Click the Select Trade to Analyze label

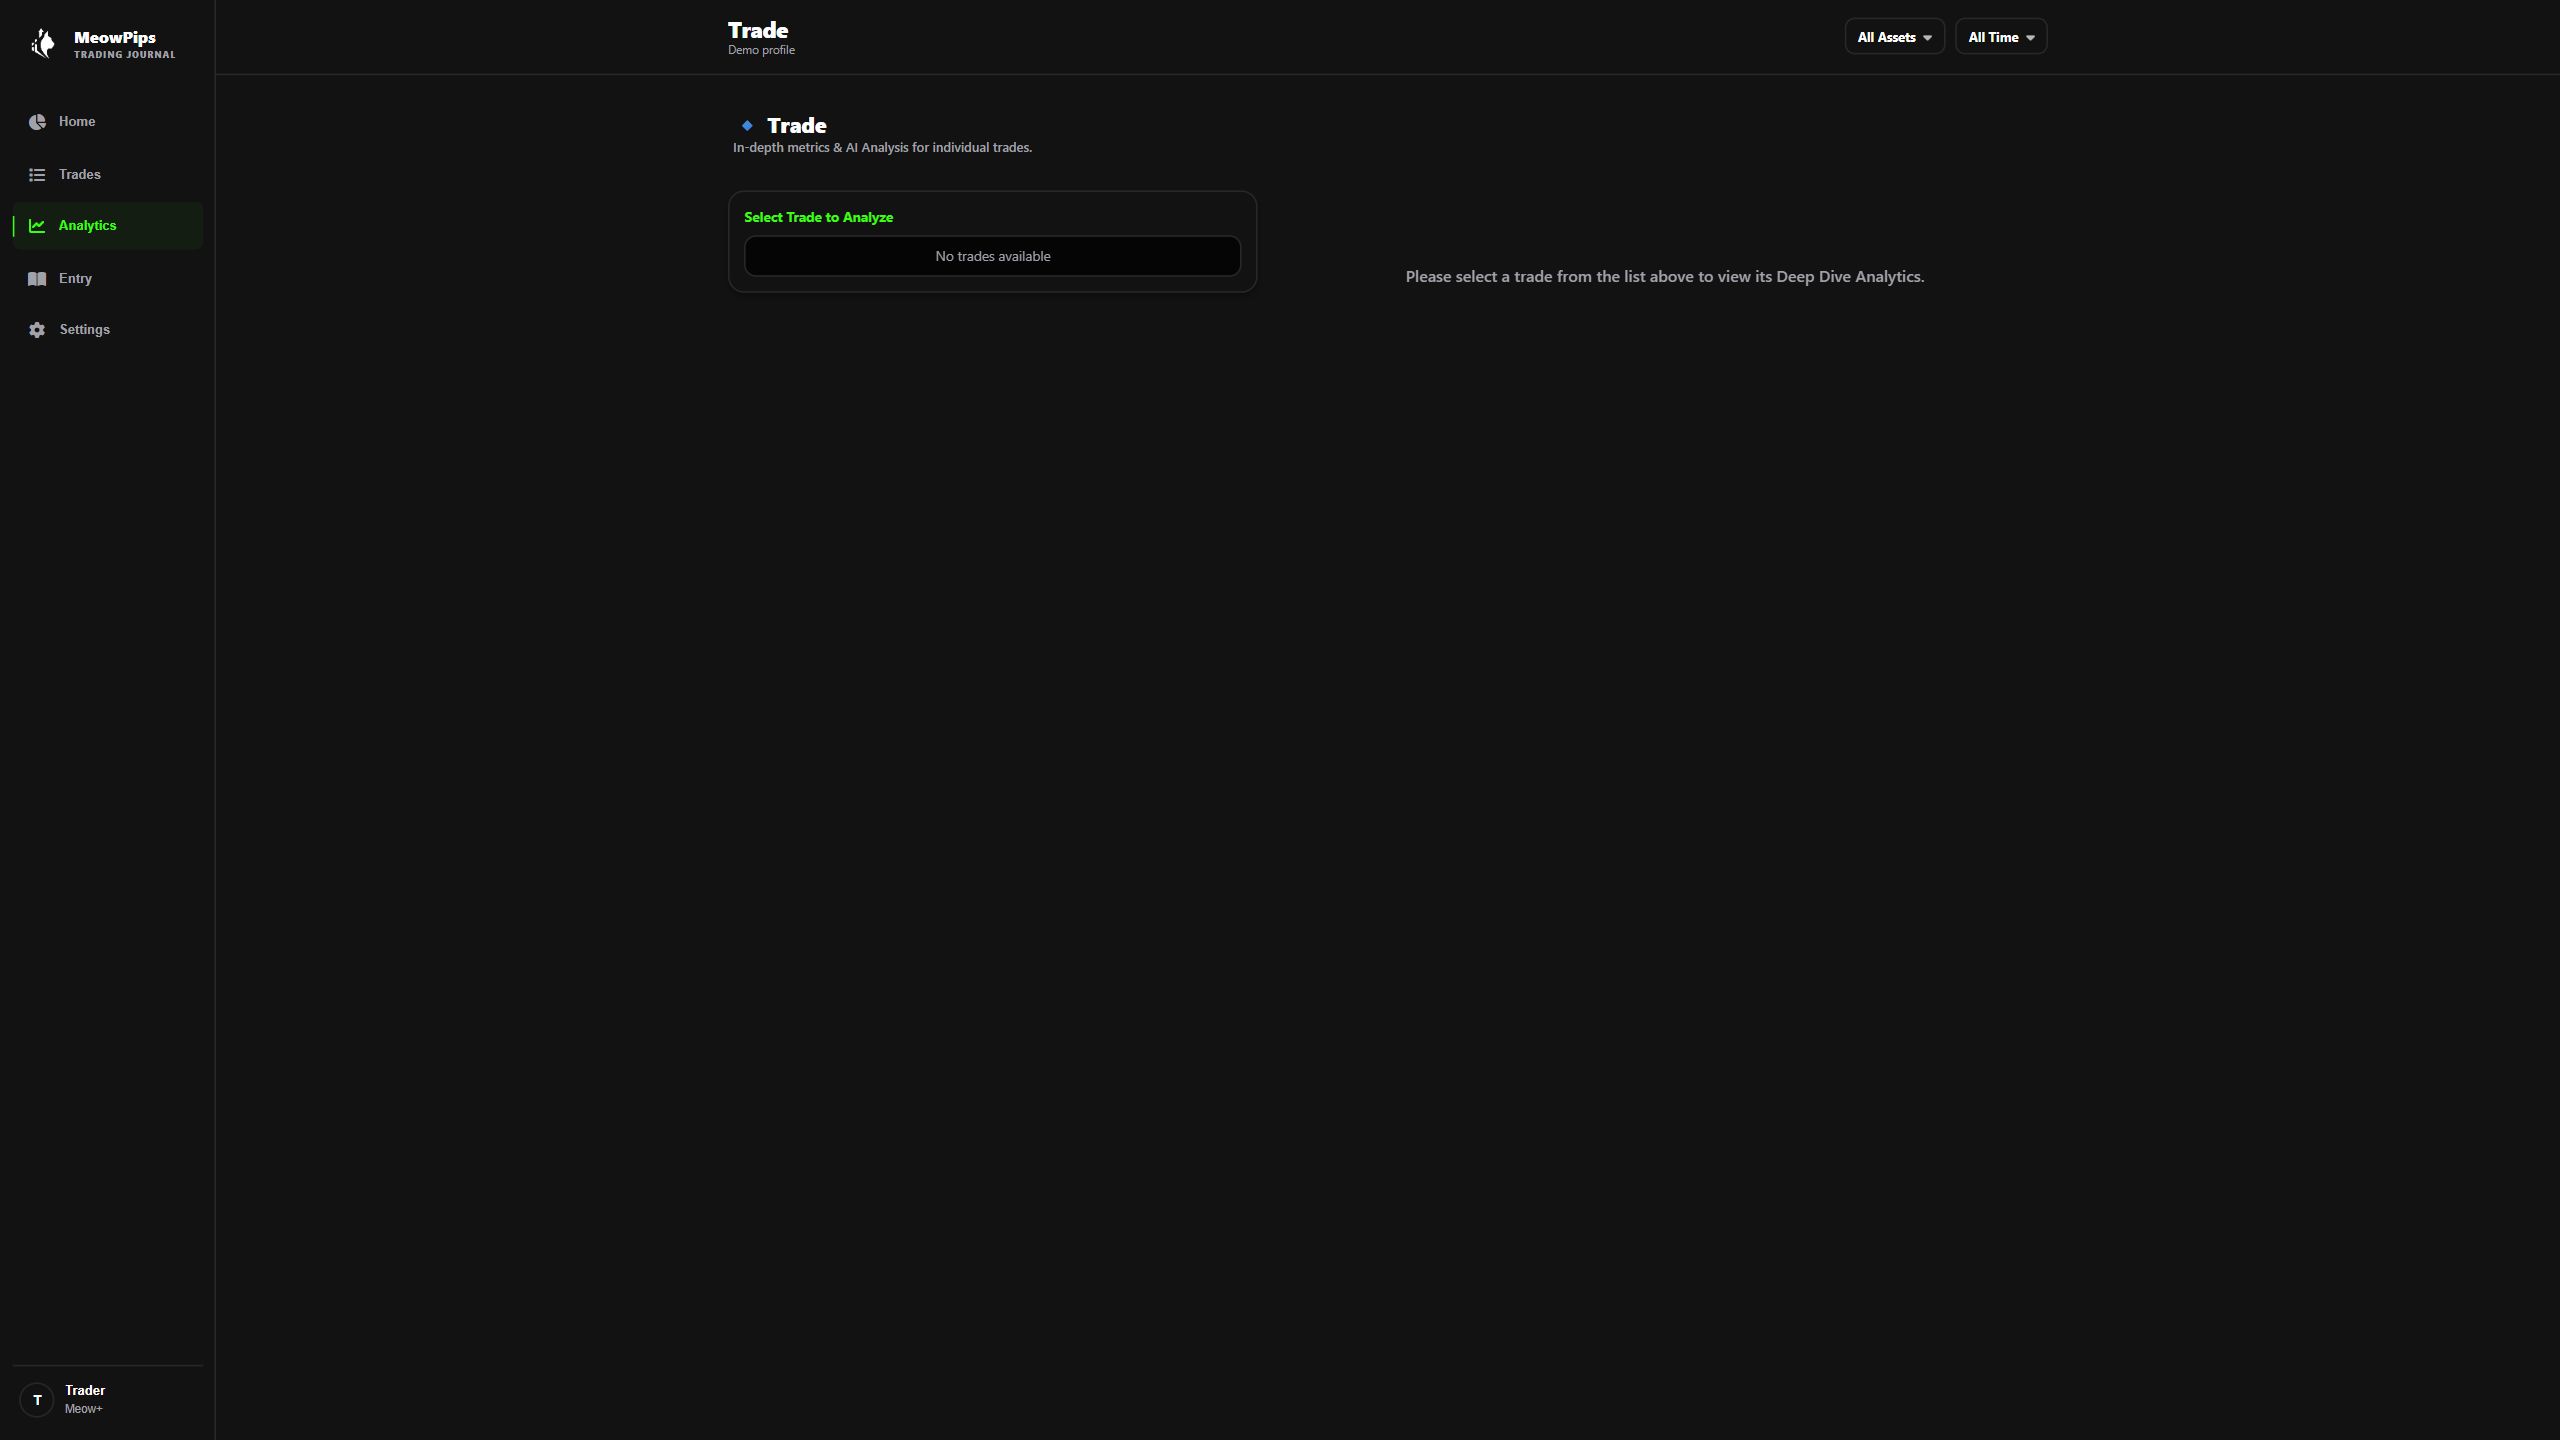point(818,217)
